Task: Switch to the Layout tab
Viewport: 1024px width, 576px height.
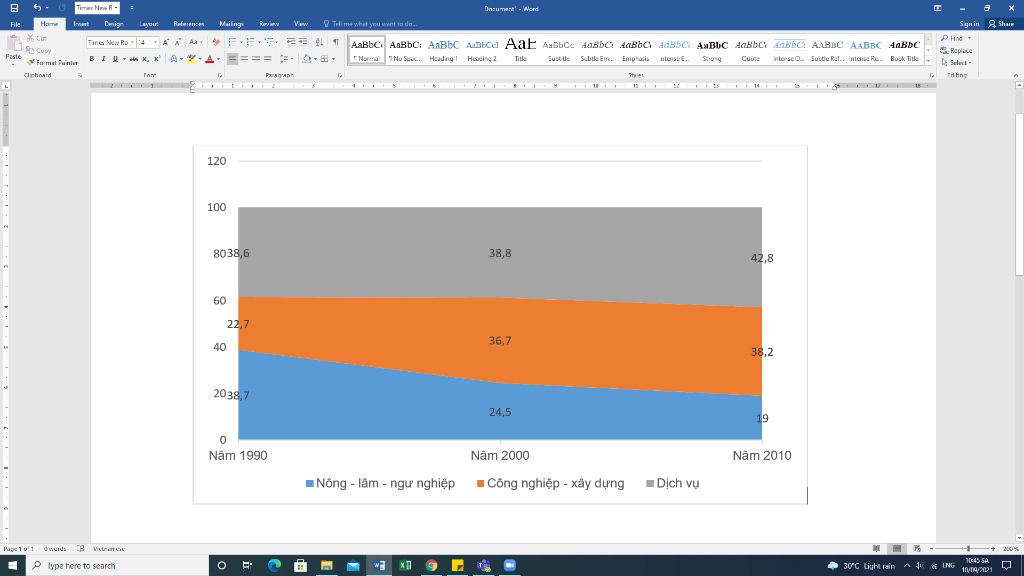Action: 148,24
